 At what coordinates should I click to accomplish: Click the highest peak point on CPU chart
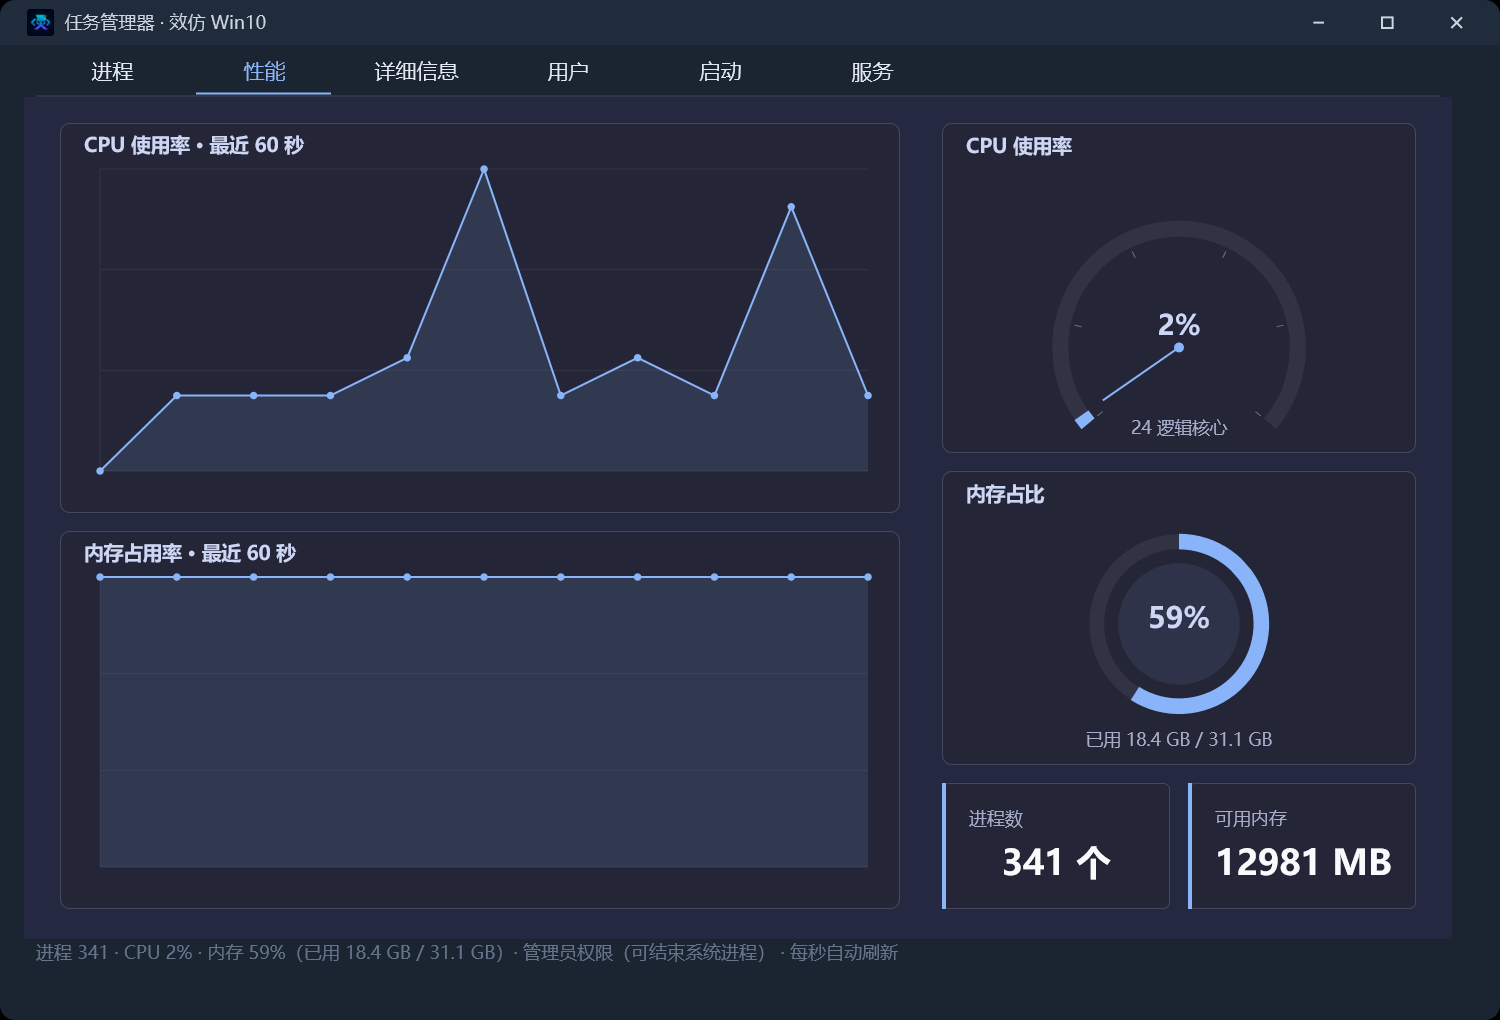[x=484, y=169]
